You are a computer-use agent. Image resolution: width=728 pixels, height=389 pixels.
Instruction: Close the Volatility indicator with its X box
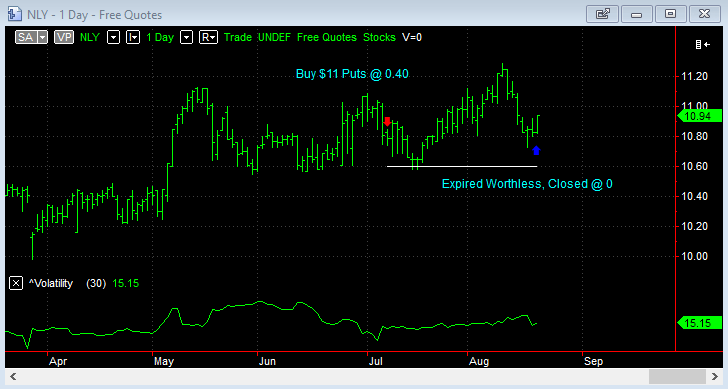point(16,283)
